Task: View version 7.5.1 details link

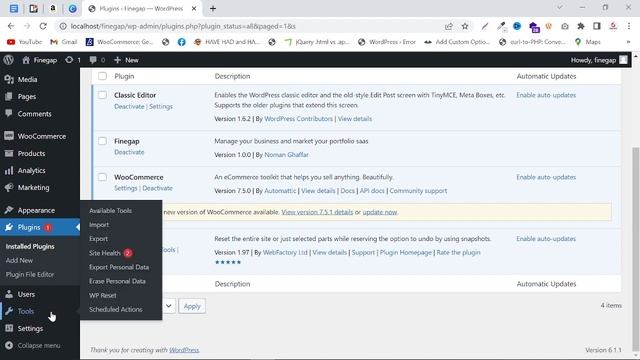Action: click(x=317, y=212)
